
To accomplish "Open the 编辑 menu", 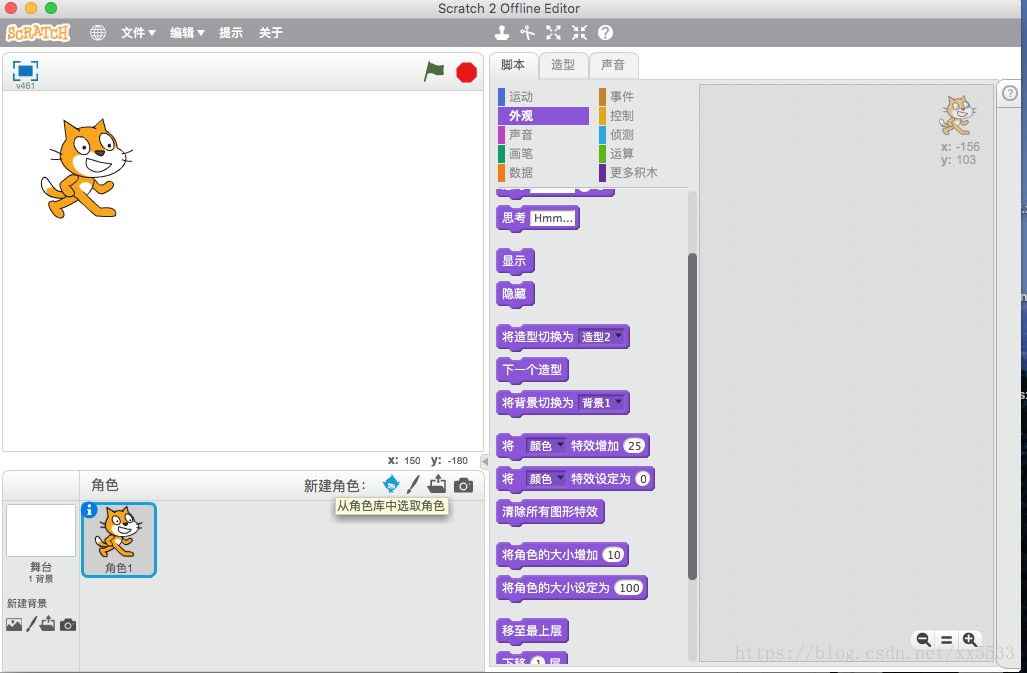I will pos(187,32).
